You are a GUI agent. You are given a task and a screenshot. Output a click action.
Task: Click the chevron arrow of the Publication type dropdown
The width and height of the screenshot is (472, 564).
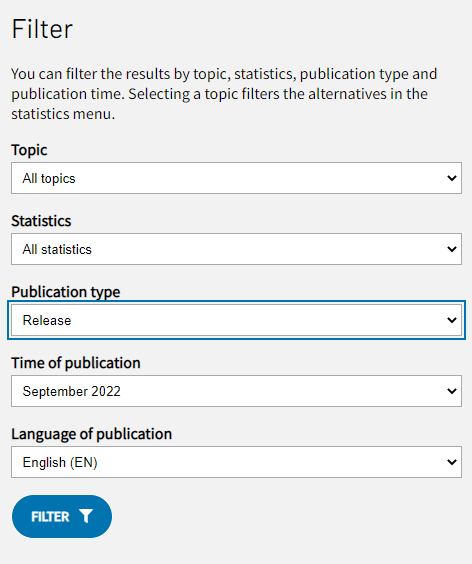(x=451, y=320)
